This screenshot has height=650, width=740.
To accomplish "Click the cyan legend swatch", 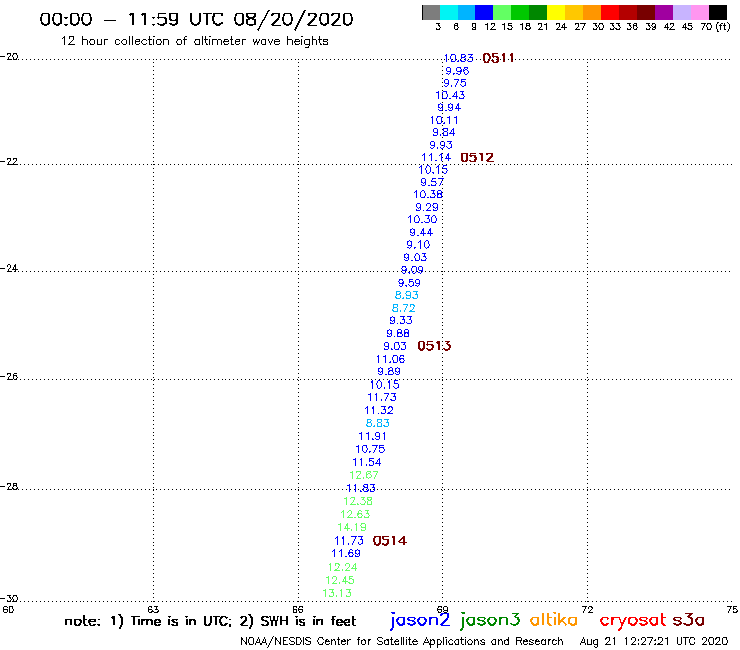I will tap(448, 12).
